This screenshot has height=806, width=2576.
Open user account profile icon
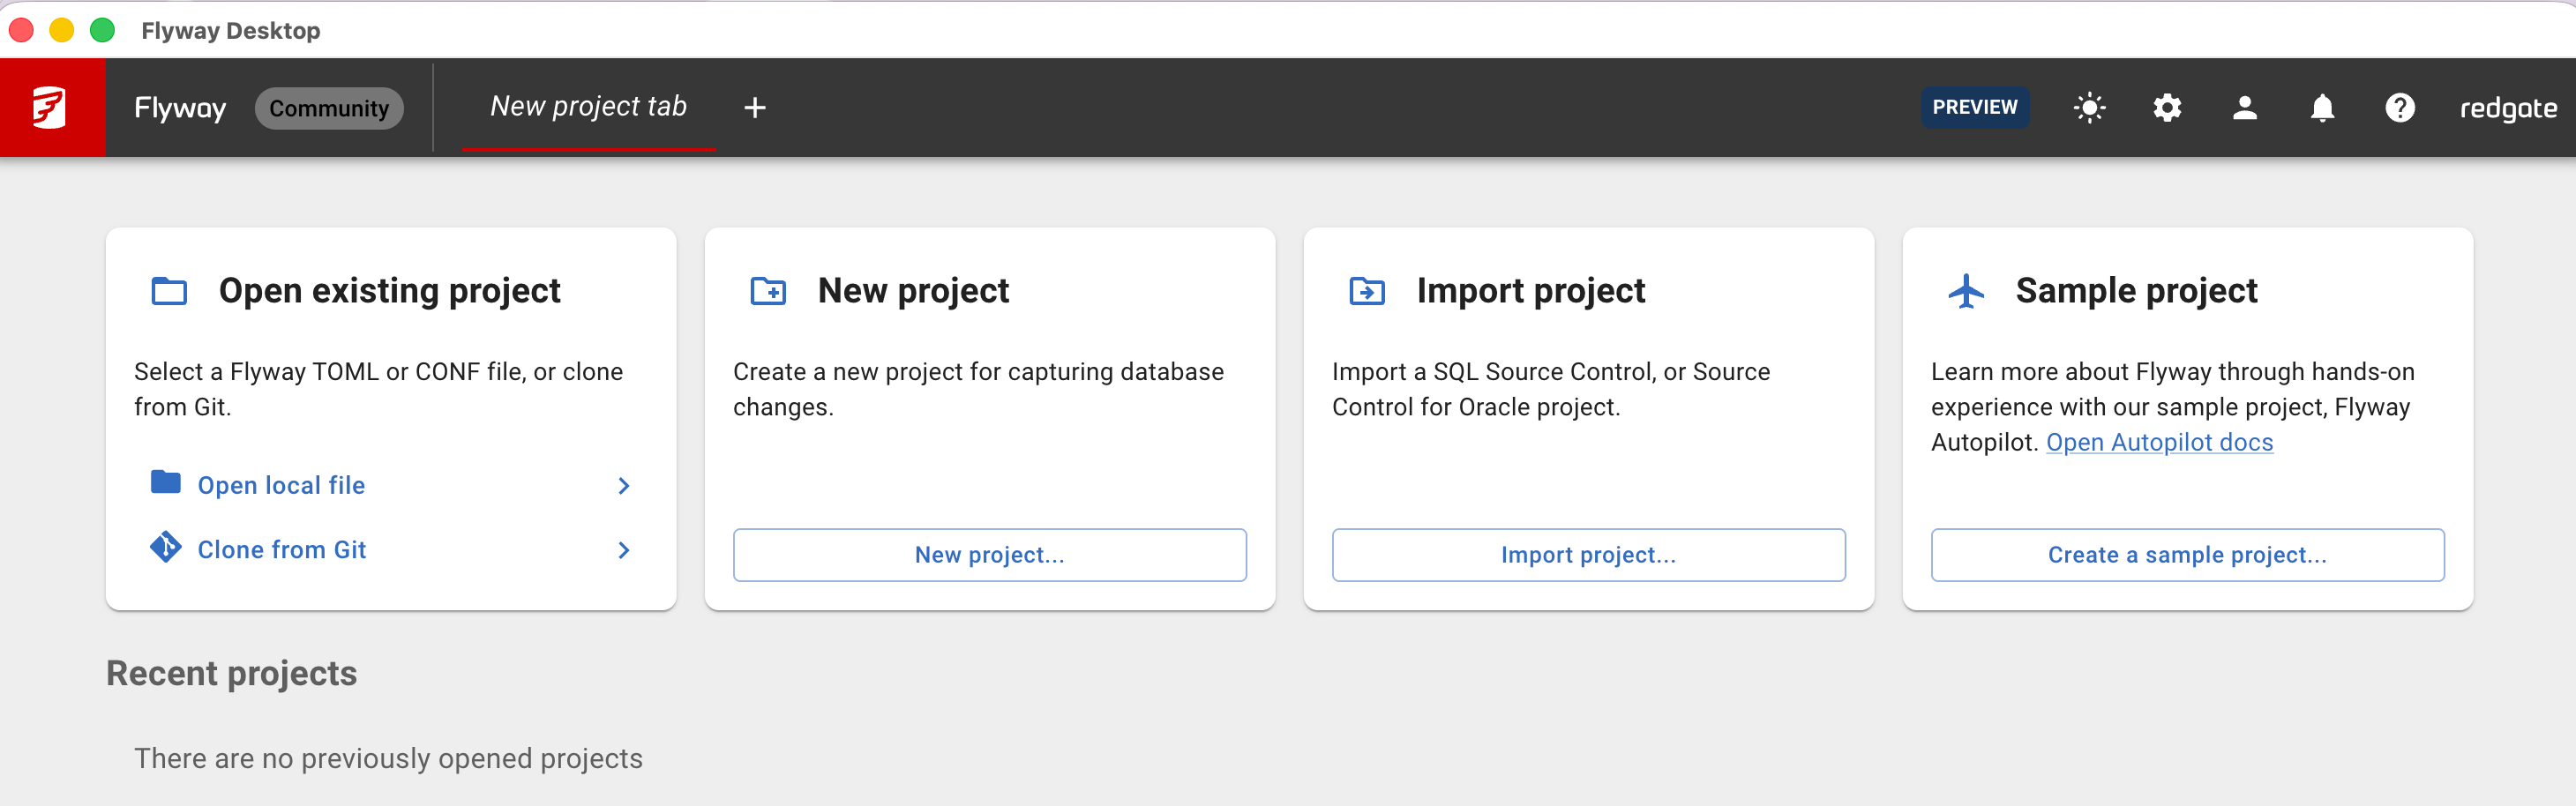click(2244, 107)
